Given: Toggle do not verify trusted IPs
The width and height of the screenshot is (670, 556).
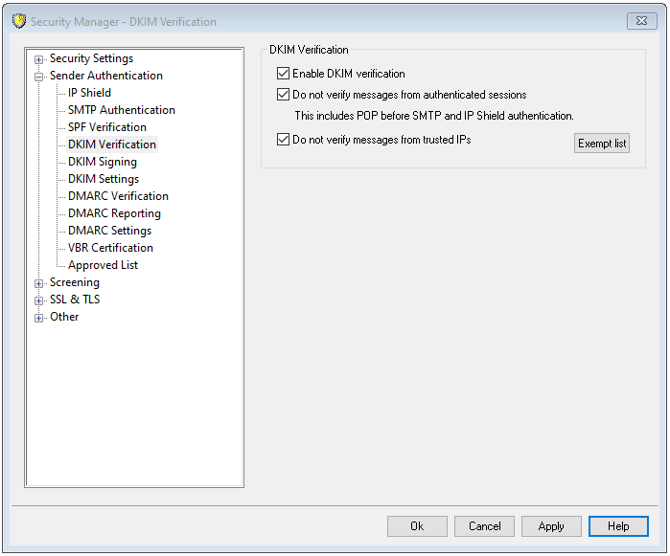Looking at the screenshot, I should [x=283, y=140].
